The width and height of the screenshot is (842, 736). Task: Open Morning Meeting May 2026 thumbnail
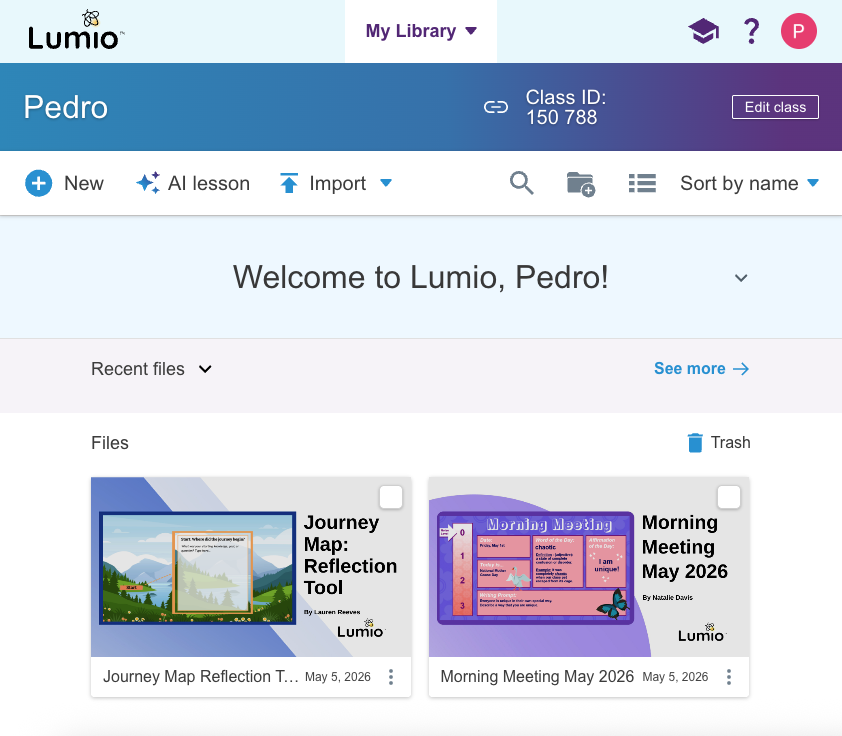click(x=589, y=567)
